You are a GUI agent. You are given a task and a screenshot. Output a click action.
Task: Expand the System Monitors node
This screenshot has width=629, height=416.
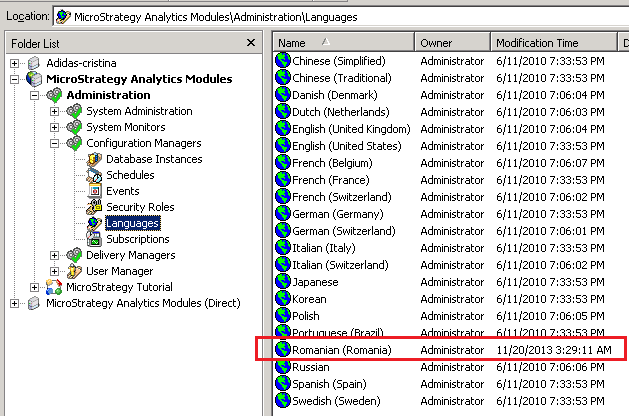click(54, 127)
